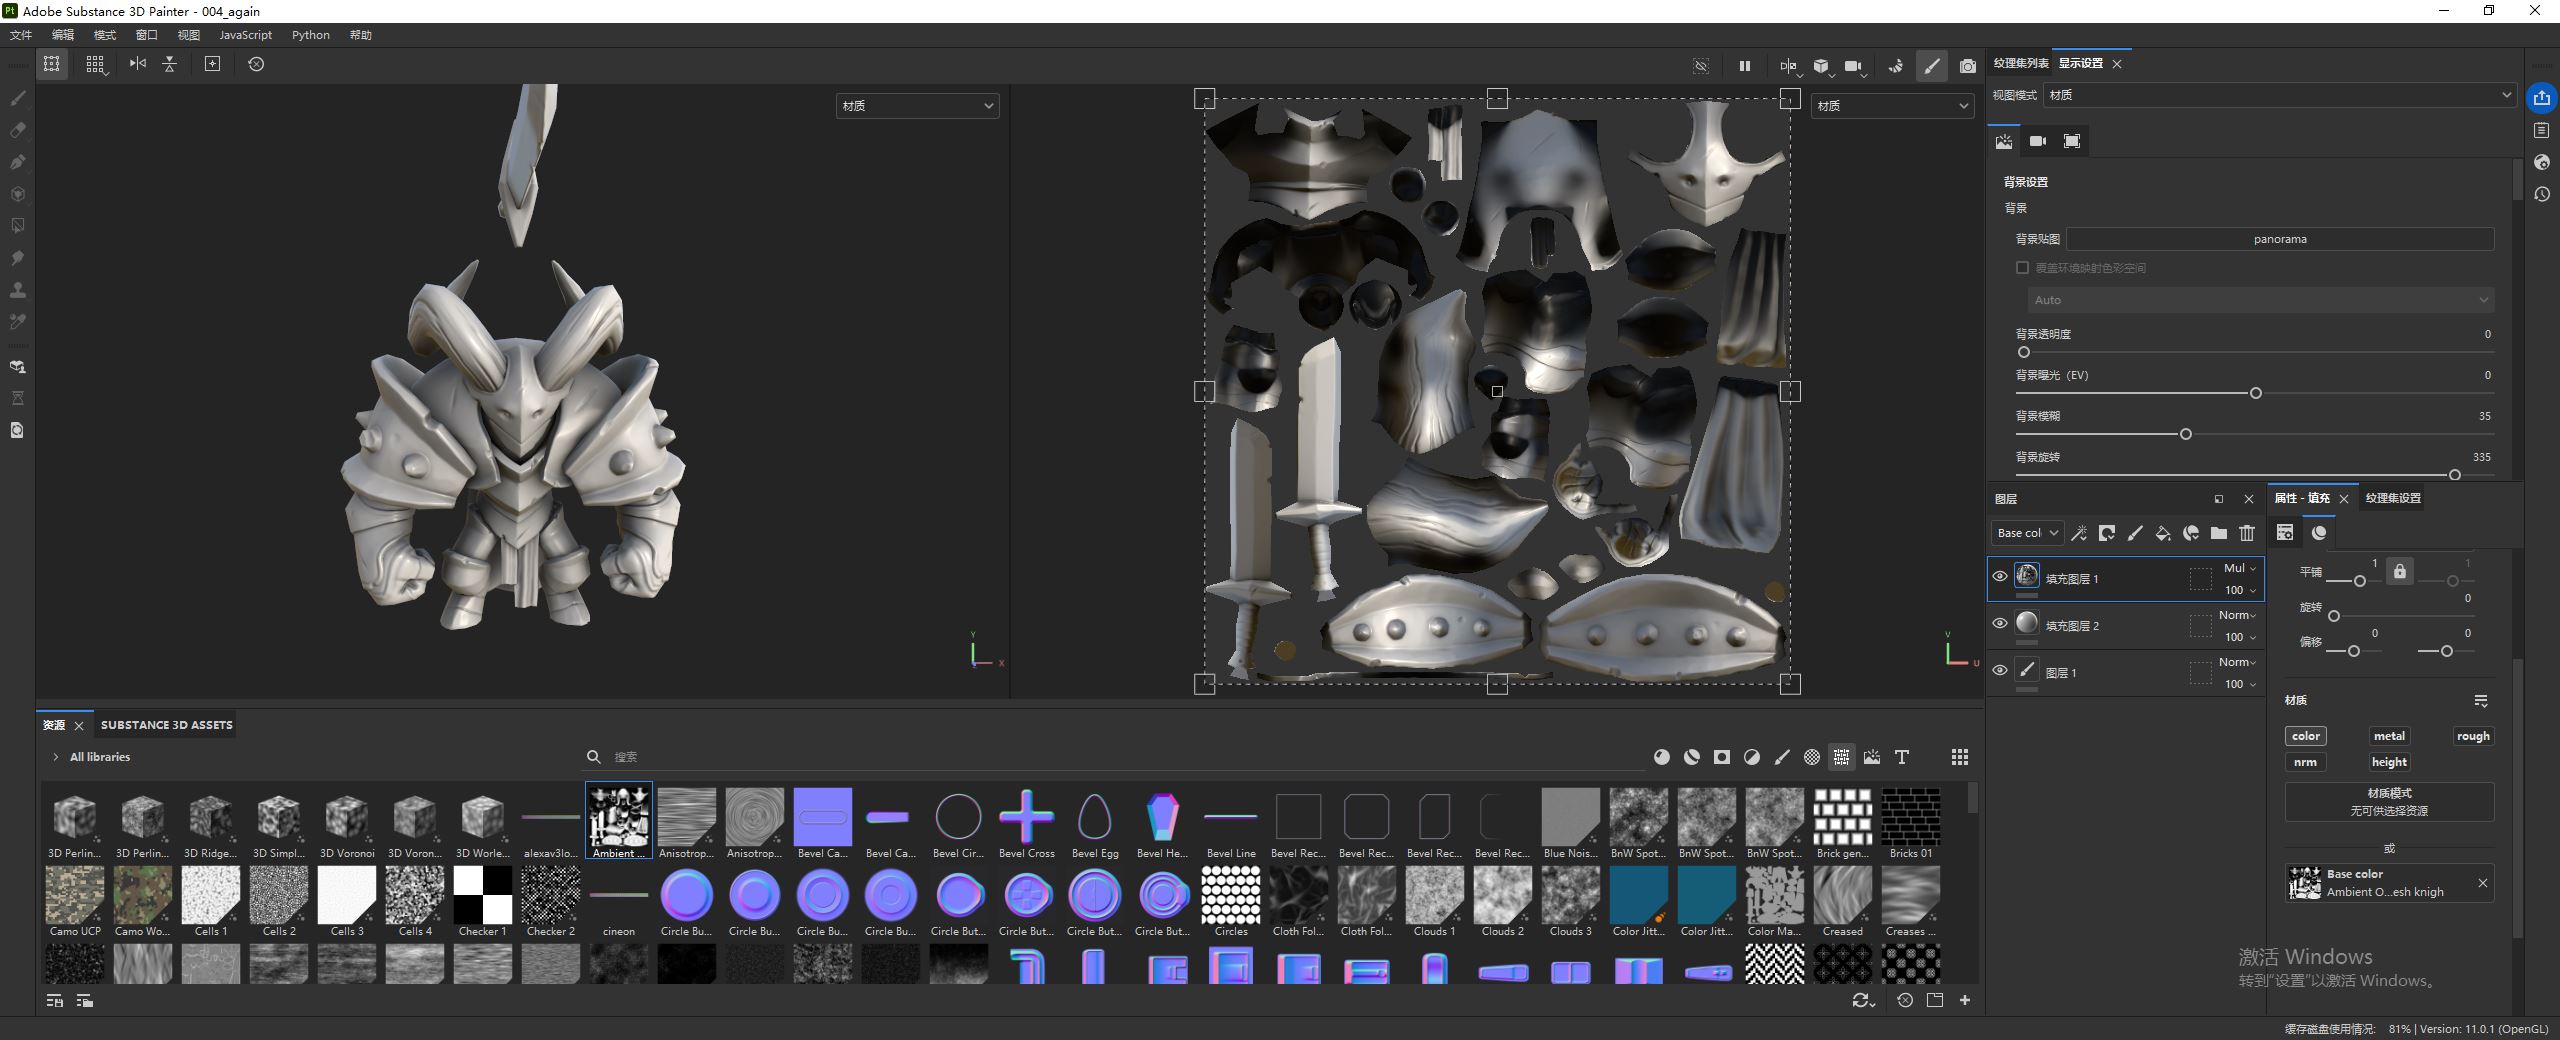Open the Base col channel dropdown
Image resolution: width=2560 pixels, height=1040 pixels.
(x=2026, y=533)
